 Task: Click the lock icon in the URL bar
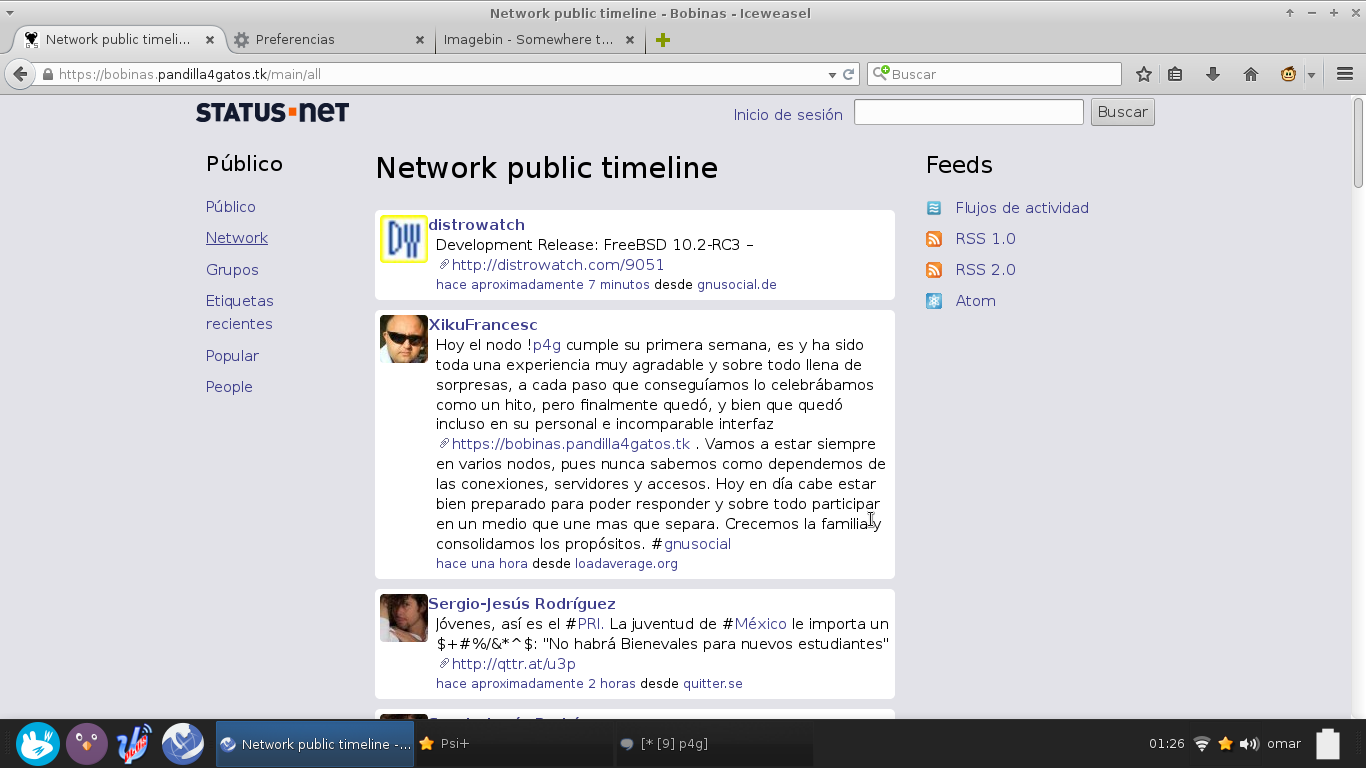click(x=47, y=74)
